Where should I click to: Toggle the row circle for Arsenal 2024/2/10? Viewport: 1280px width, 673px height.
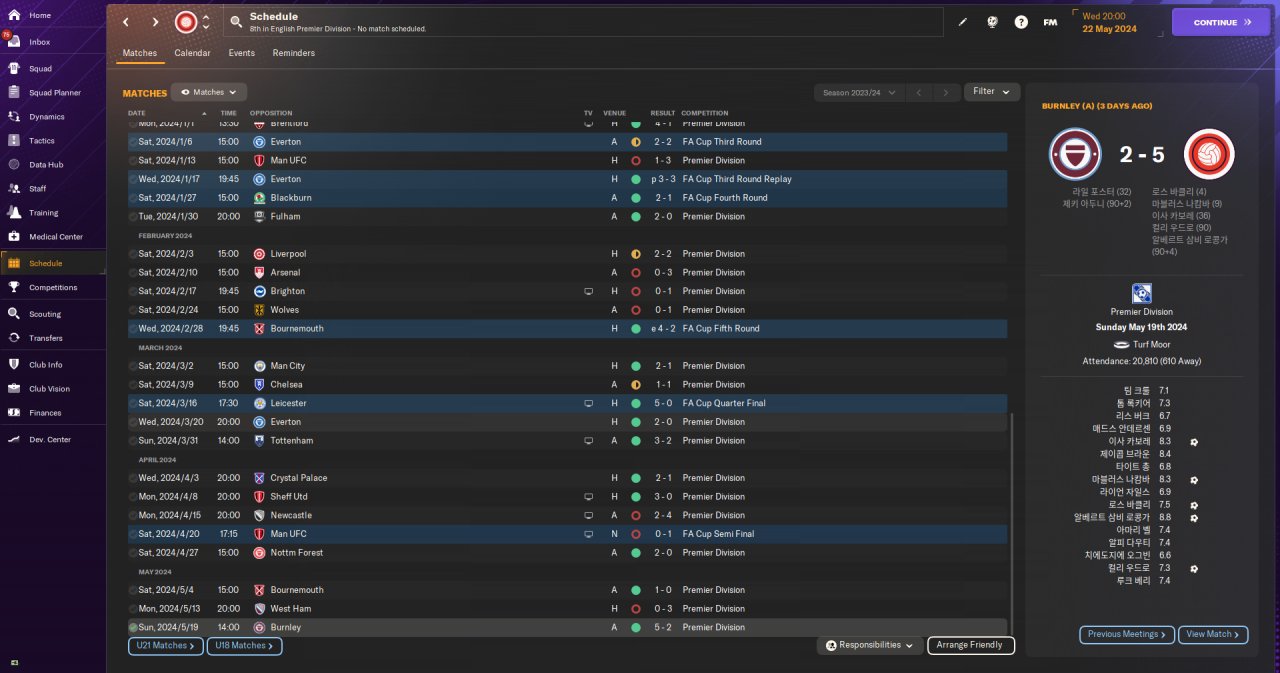pyautogui.click(x=133, y=273)
